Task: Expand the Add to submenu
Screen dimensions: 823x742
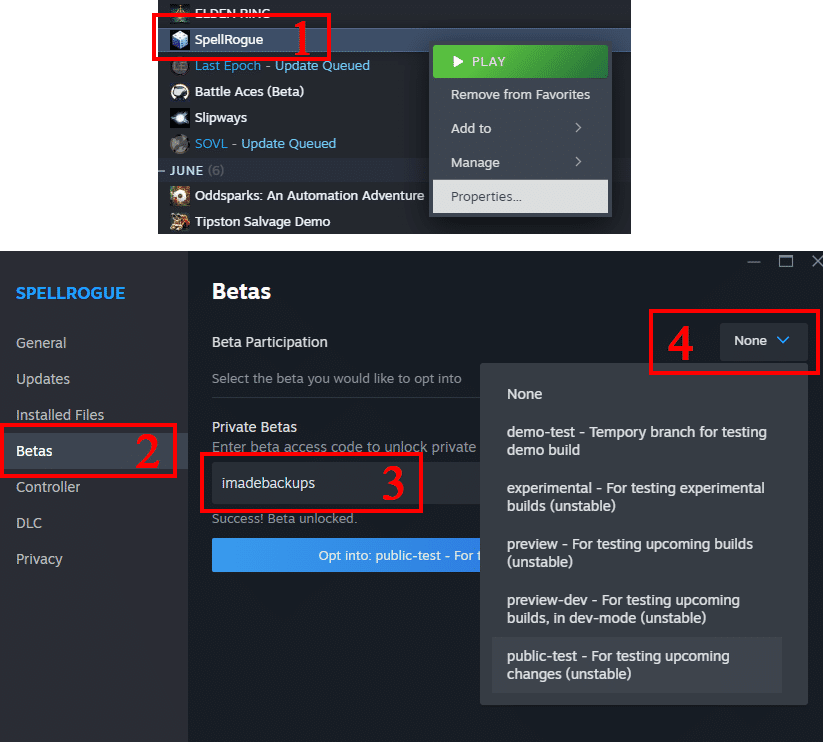Action: click(520, 128)
